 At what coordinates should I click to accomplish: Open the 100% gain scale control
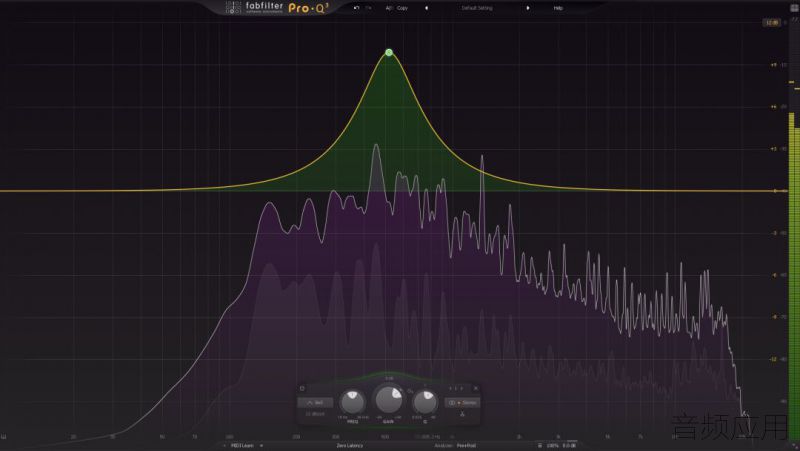point(553,445)
